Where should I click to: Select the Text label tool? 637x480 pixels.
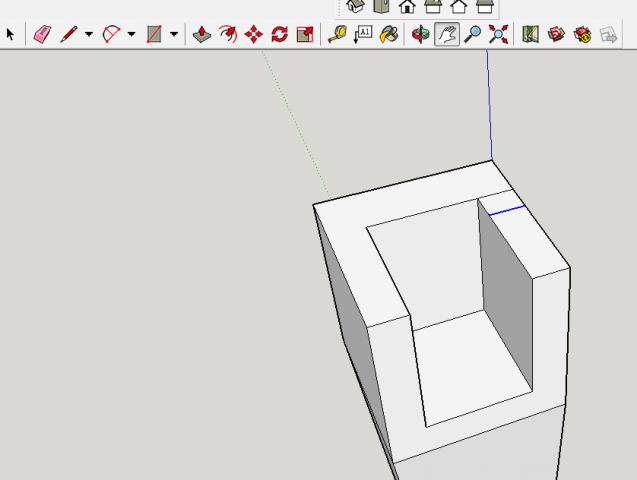point(363,34)
